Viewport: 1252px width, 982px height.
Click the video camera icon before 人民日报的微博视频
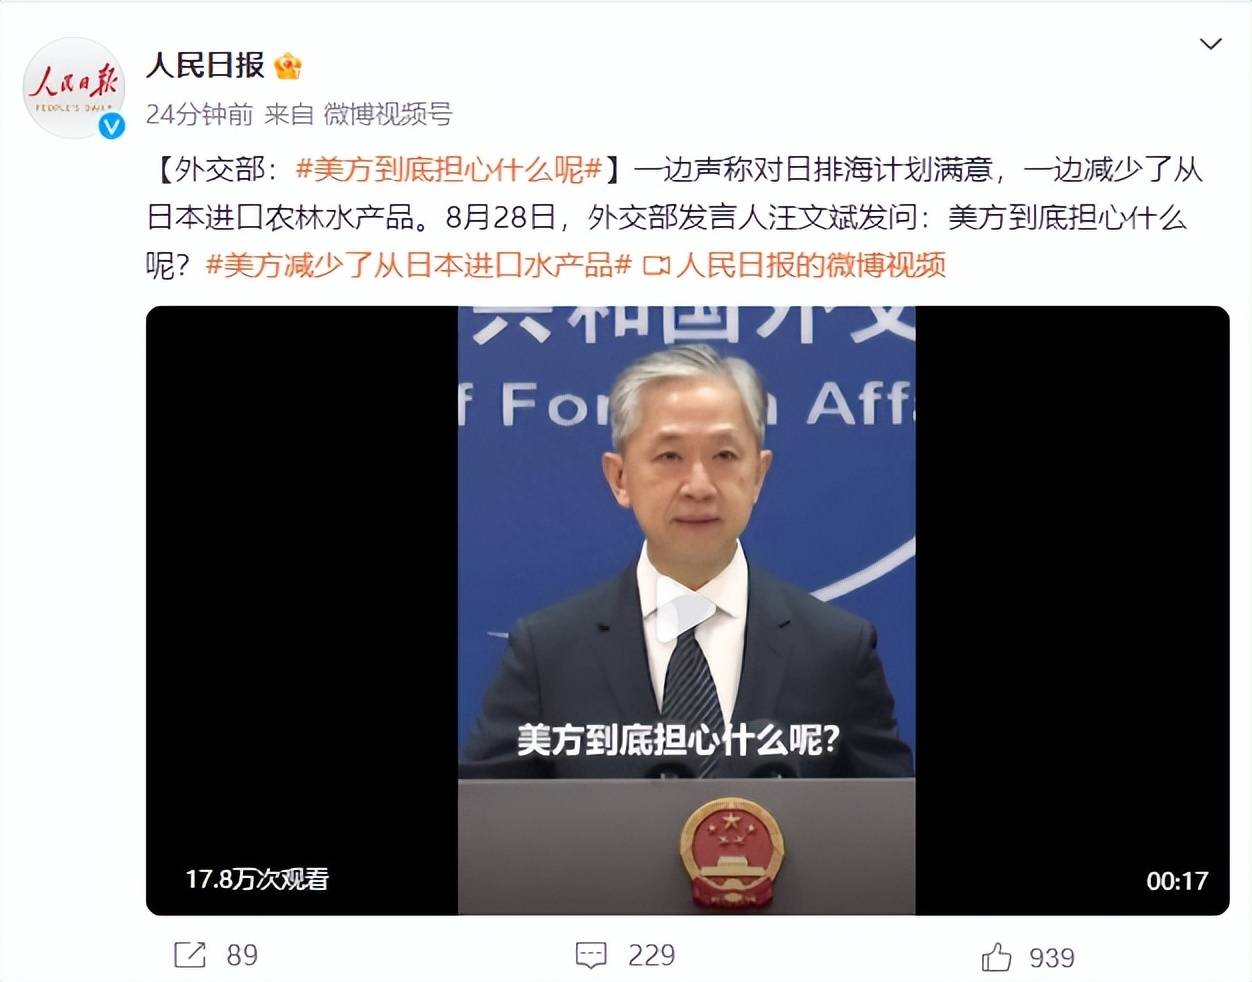(656, 266)
